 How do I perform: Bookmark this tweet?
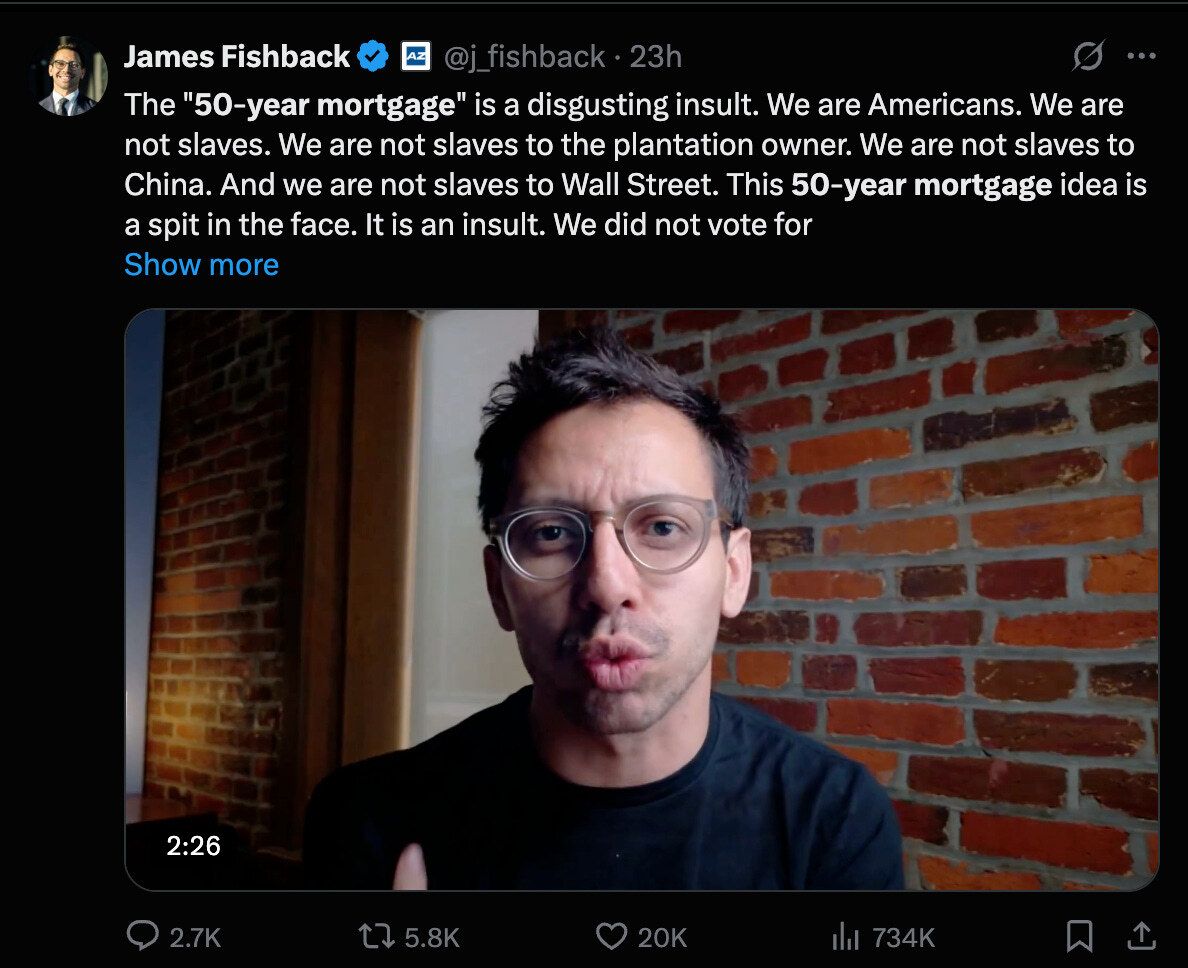[1079, 936]
